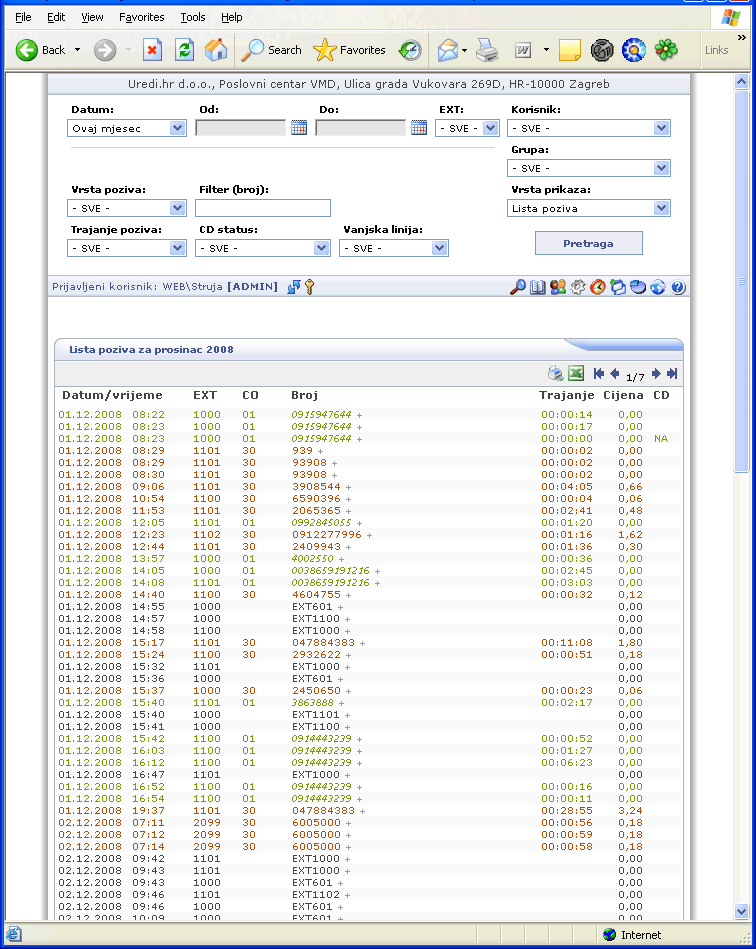Export call list to Excel
Image resolution: width=756 pixels, height=949 pixels.
(x=576, y=373)
